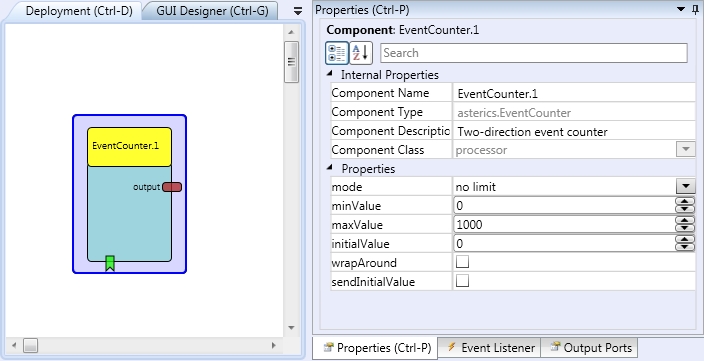
Task: Switch to GUI Designer tab
Action: pos(212,11)
